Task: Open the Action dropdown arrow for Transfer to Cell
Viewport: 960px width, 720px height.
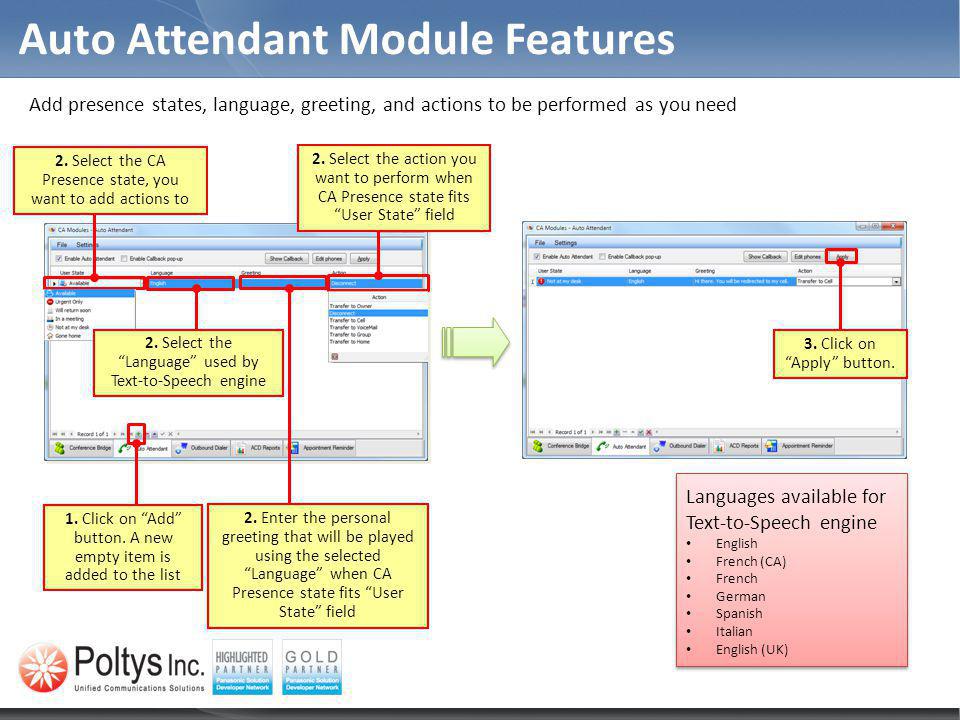Action: pyautogui.click(x=896, y=282)
